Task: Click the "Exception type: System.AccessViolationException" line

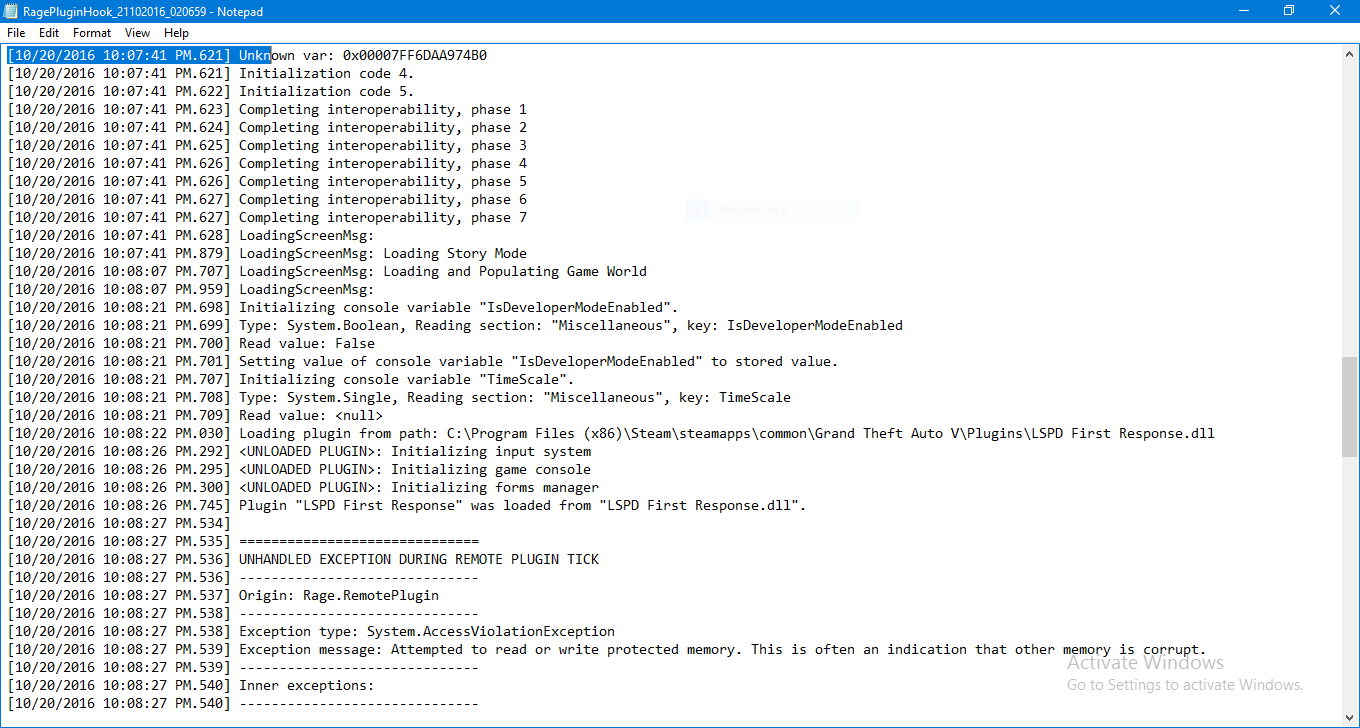Action: pos(426,631)
